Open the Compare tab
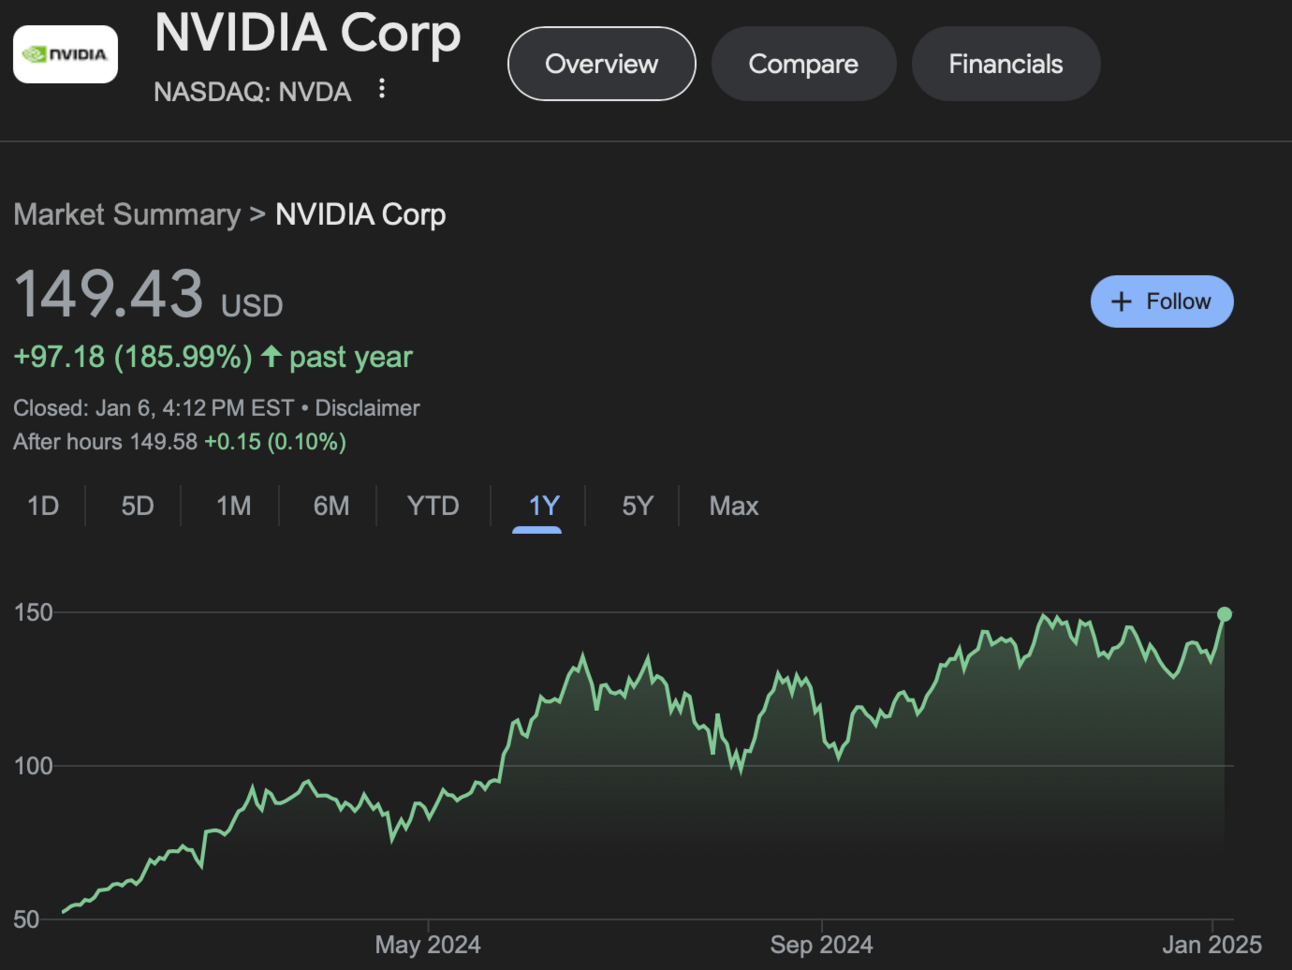This screenshot has width=1292, height=970. 803,64
